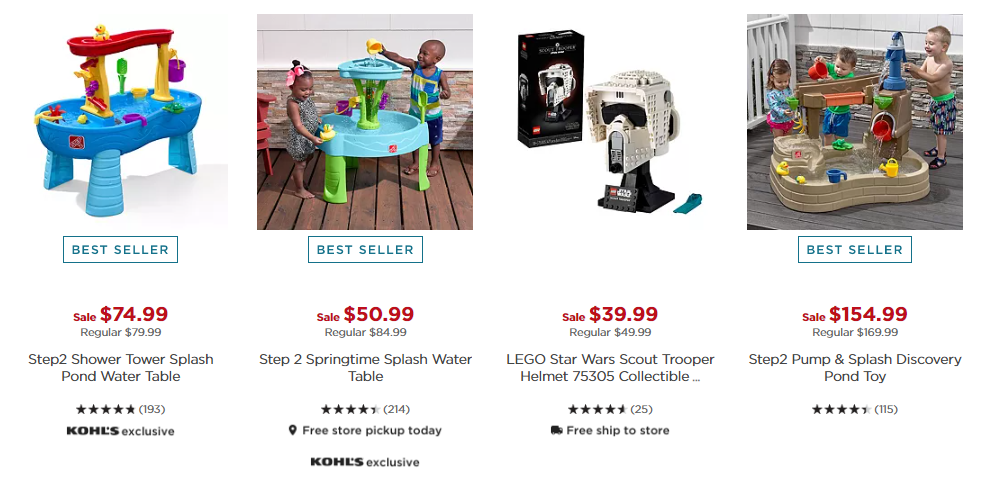Open the Step2 Pump & Splash Discovery Pond Toy title
The image size is (991, 498).
[855, 368]
